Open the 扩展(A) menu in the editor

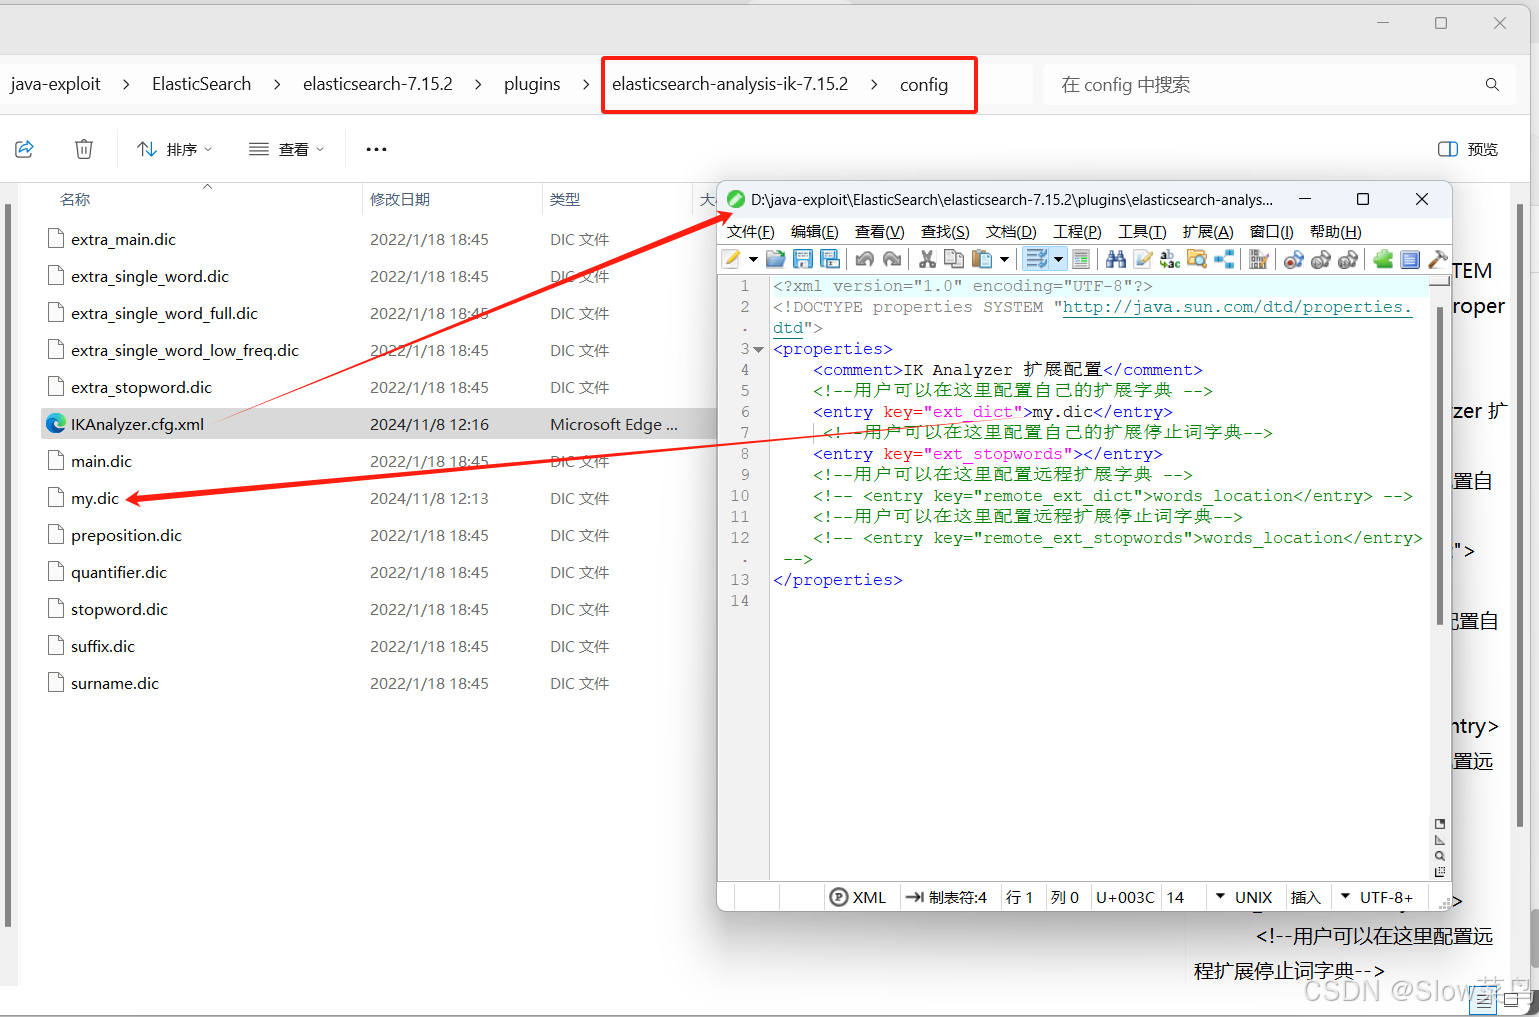pos(1207,232)
